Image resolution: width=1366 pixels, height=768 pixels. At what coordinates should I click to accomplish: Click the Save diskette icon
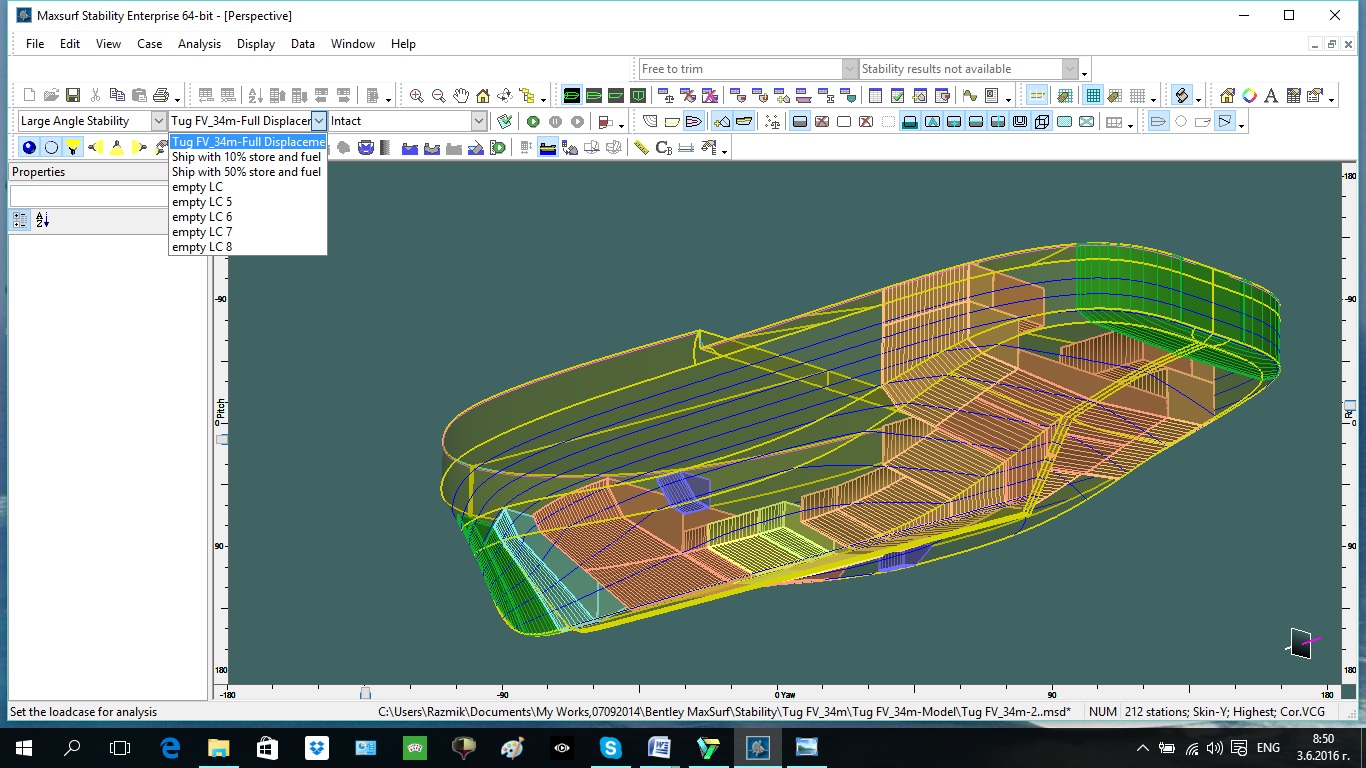73,96
